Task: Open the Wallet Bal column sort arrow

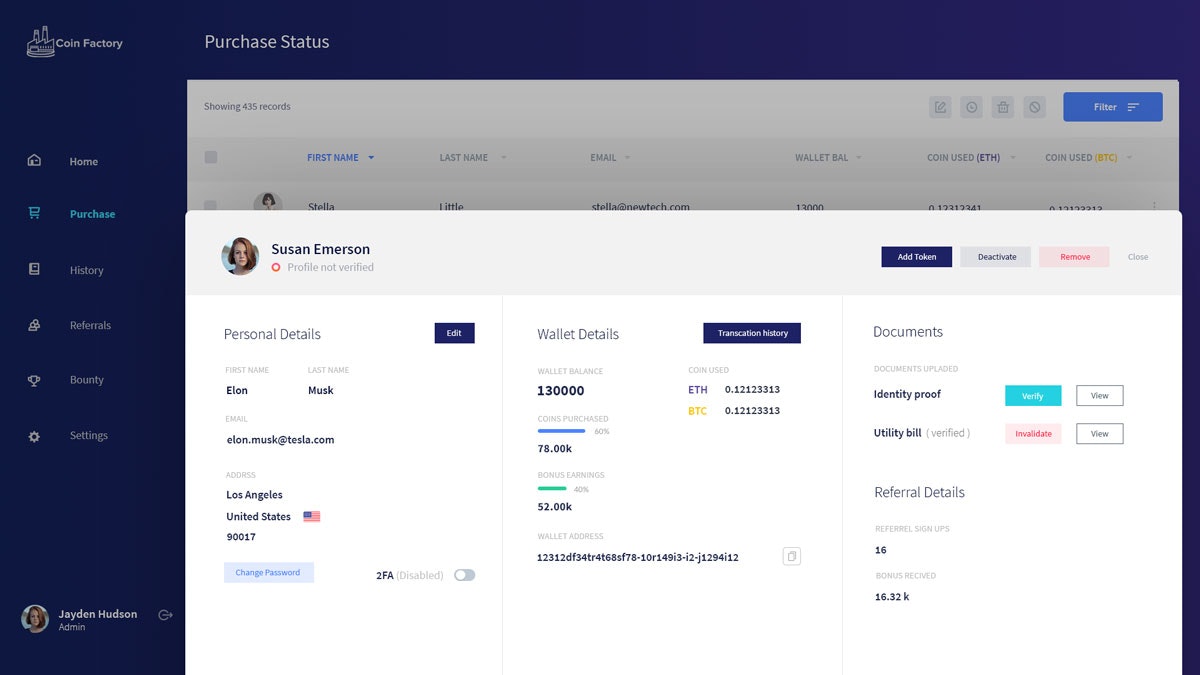Action: [858, 158]
